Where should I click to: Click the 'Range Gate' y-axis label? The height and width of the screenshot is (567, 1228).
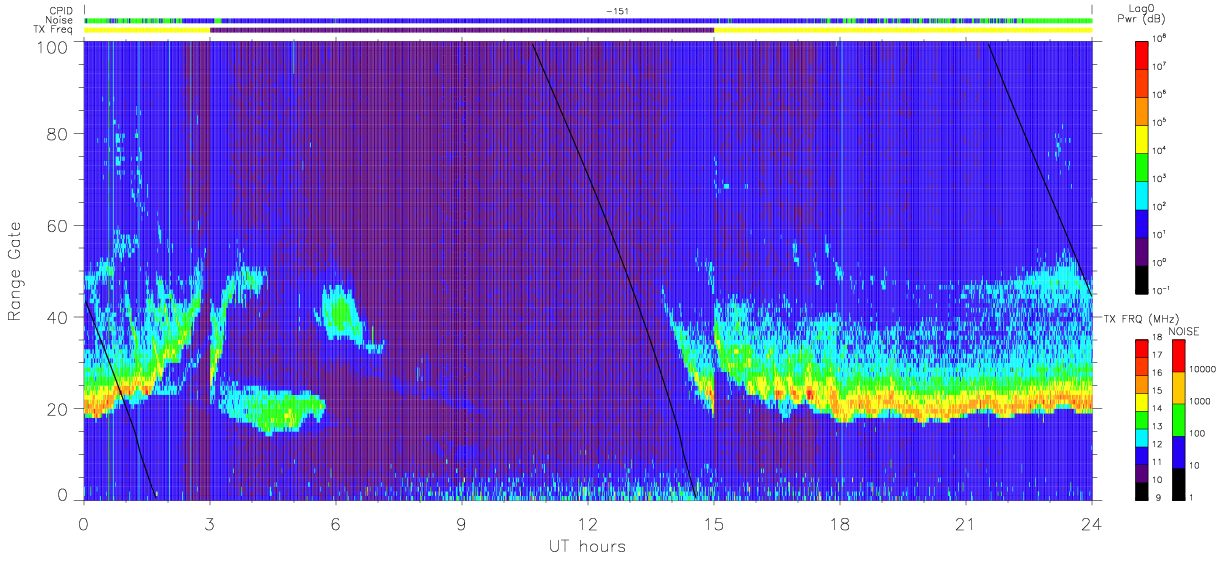(x=15, y=271)
